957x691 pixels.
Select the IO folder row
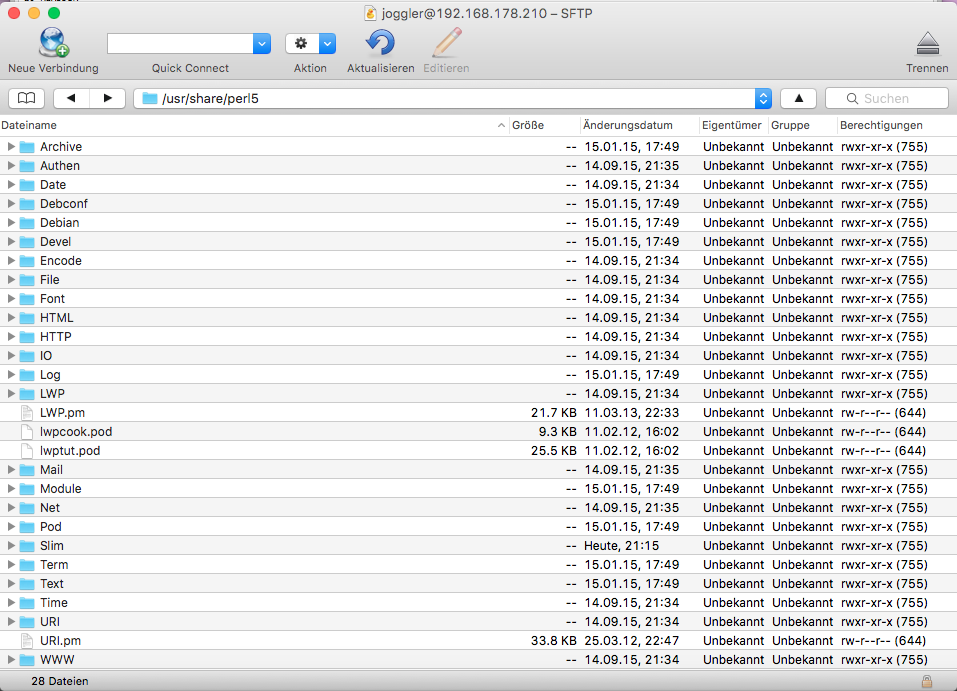(x=478, y=355)
